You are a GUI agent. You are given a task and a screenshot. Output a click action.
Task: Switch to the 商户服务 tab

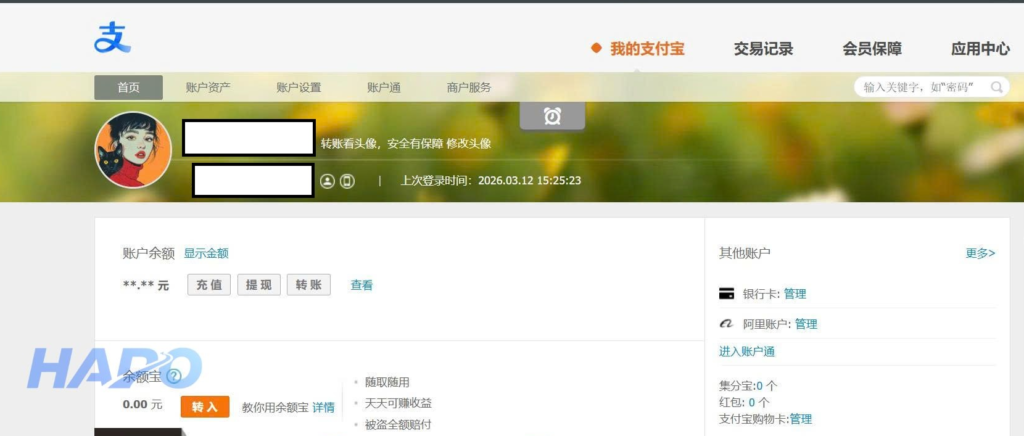469,87
